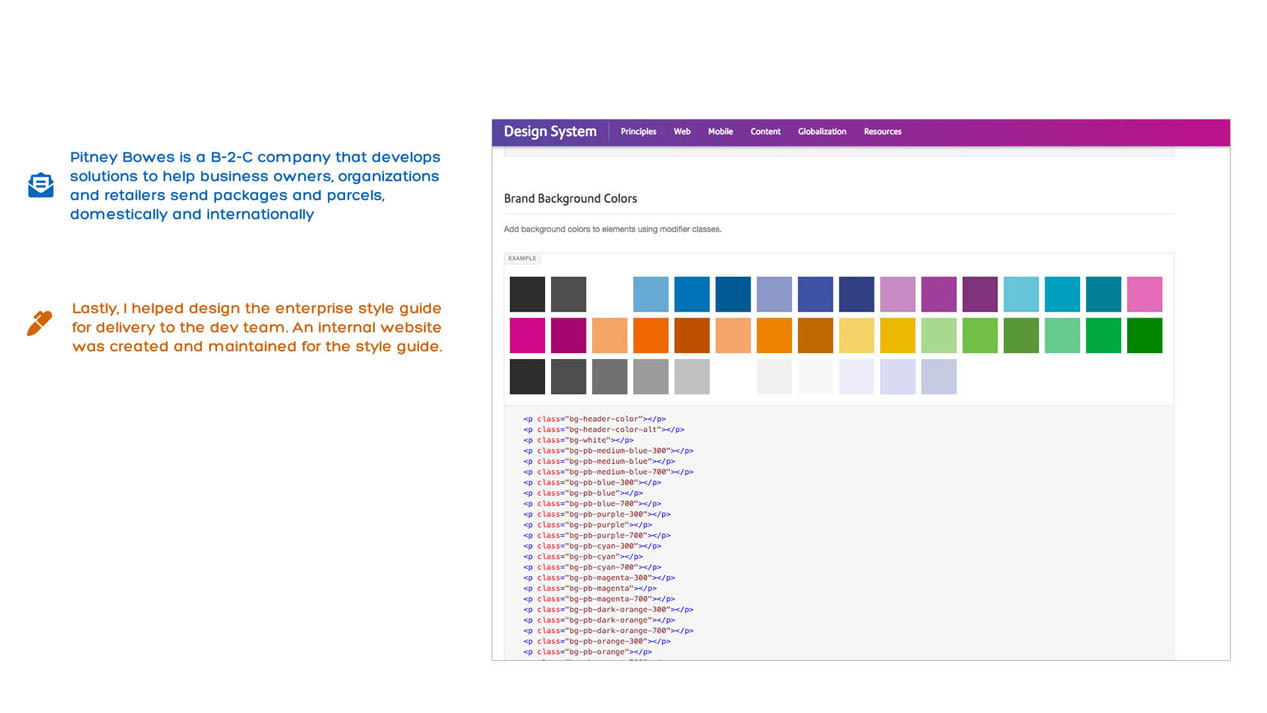The height and width of the screenshot is (713, 1267).
Task: Pick the dark teal cyan-700 swatch
Action: (x=1103, y=295)
